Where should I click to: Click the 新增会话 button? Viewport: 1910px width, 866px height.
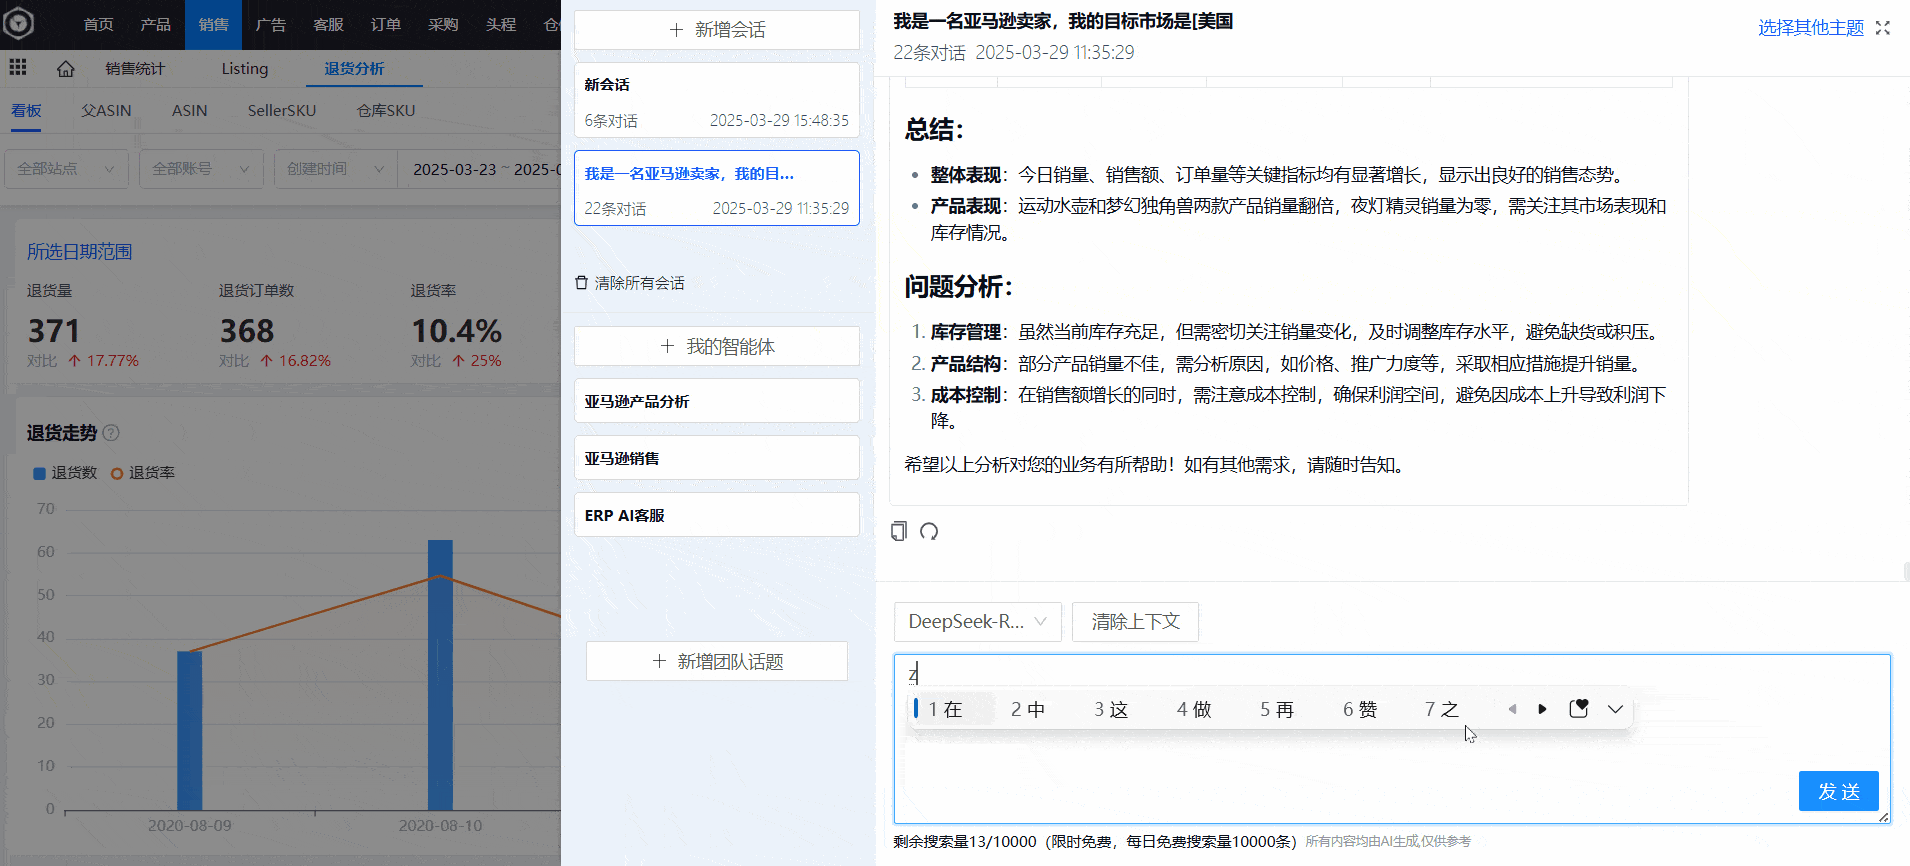point(717,30)
